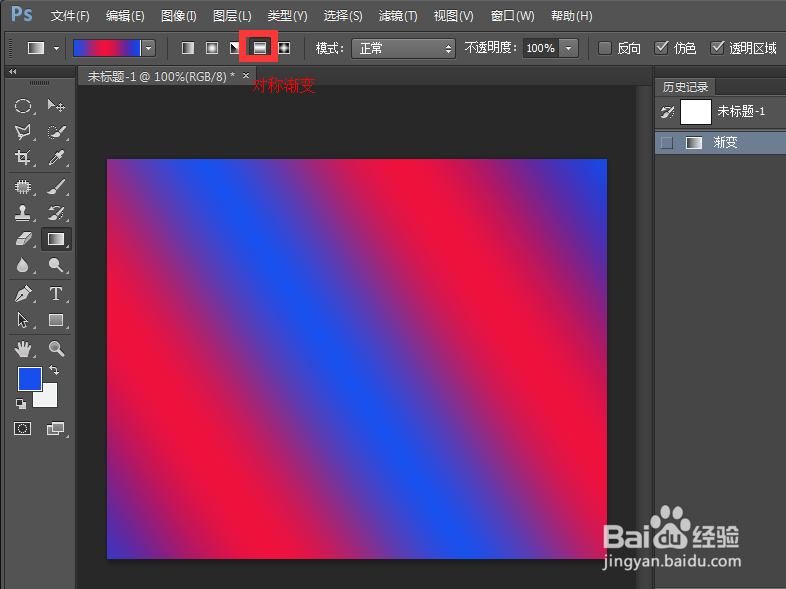Screen dimensions: 786x589
Task: Choose the reflected gradient style
Action: pos(260,48)
